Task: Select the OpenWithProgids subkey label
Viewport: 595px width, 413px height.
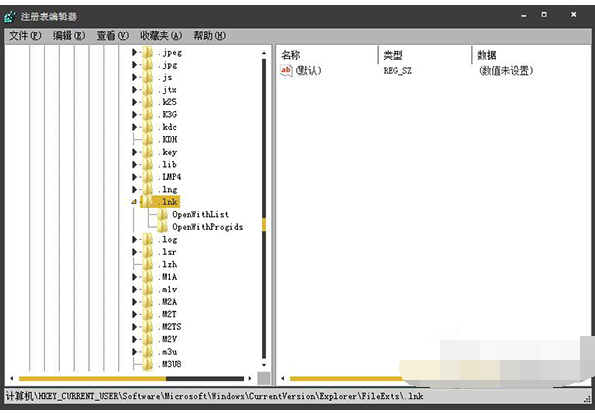Action: point(208,227)
